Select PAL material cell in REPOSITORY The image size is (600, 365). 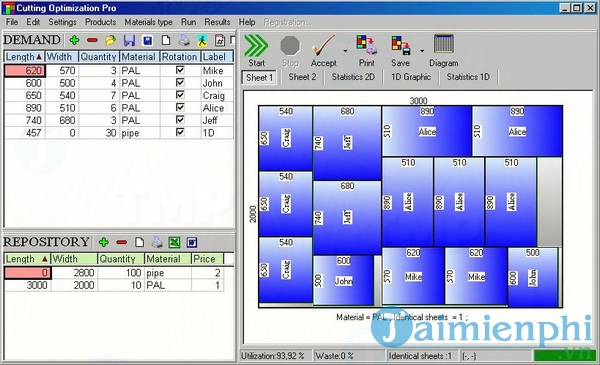click(x=168, y=285)
